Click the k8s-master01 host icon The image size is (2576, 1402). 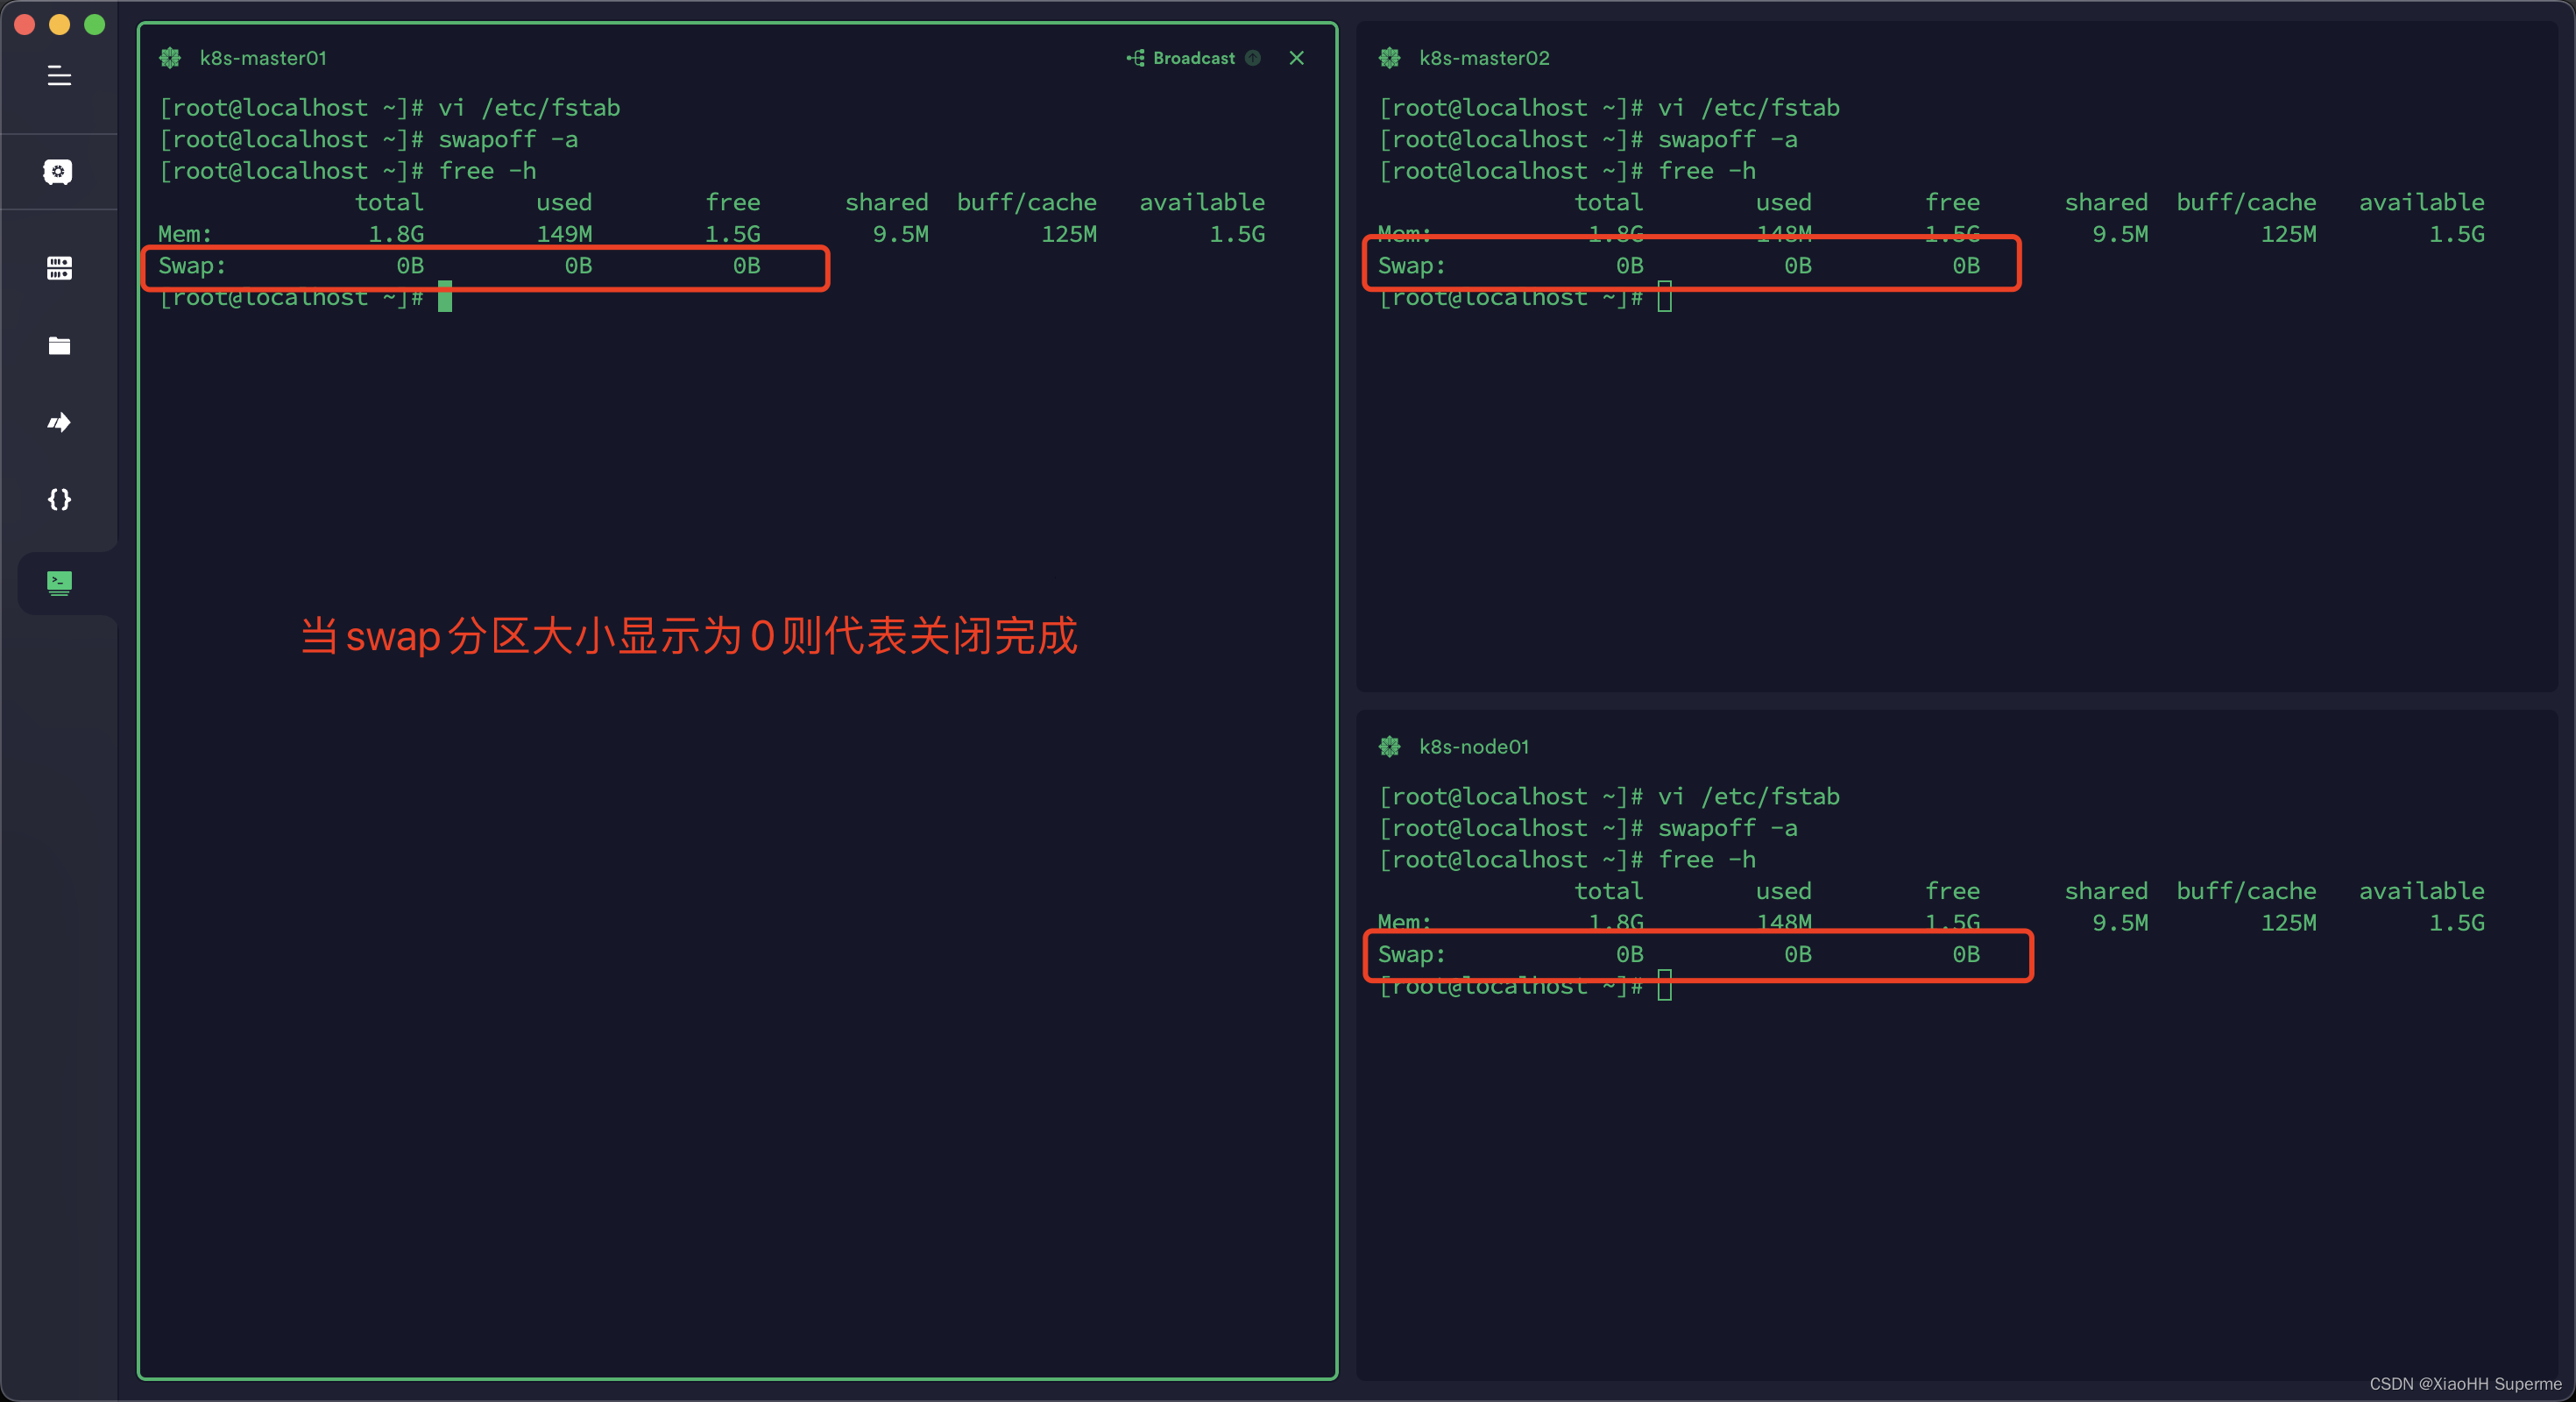coord(170,58)
